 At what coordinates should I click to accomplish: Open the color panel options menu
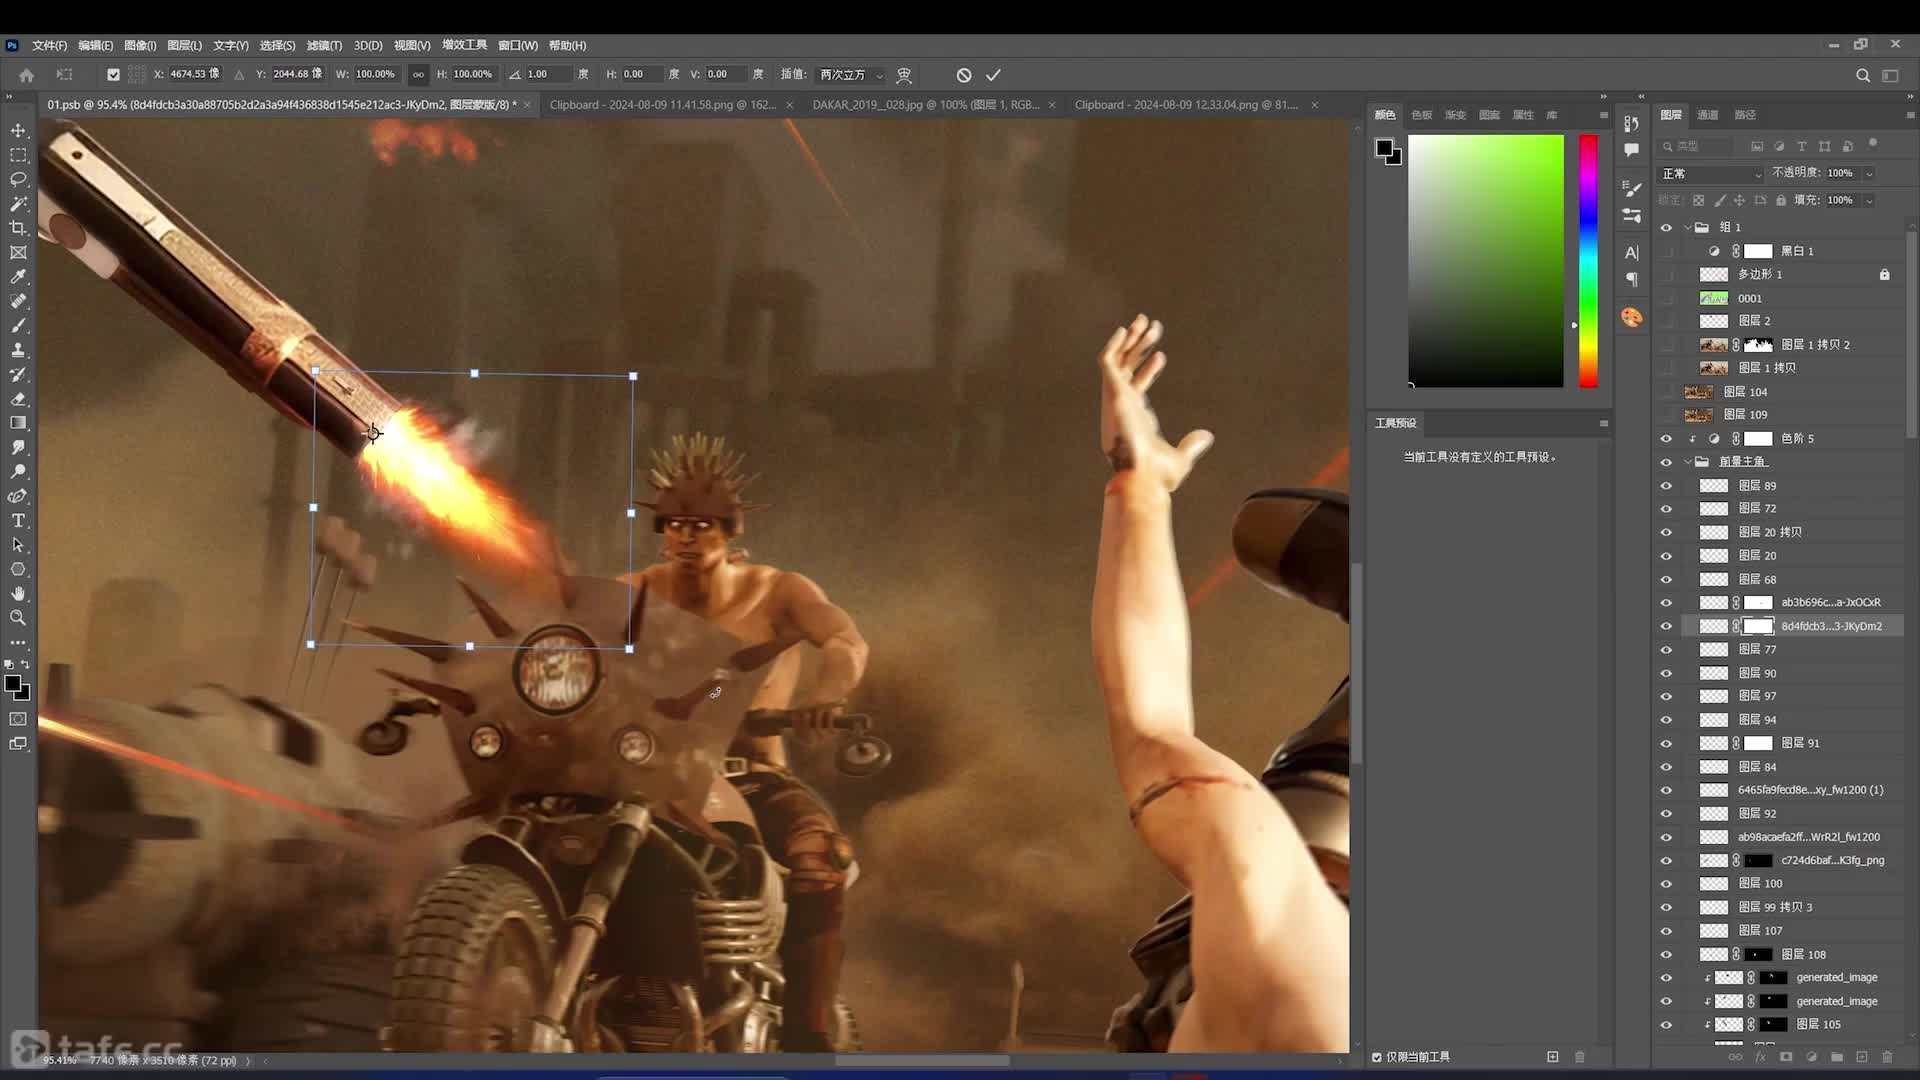1604,115
